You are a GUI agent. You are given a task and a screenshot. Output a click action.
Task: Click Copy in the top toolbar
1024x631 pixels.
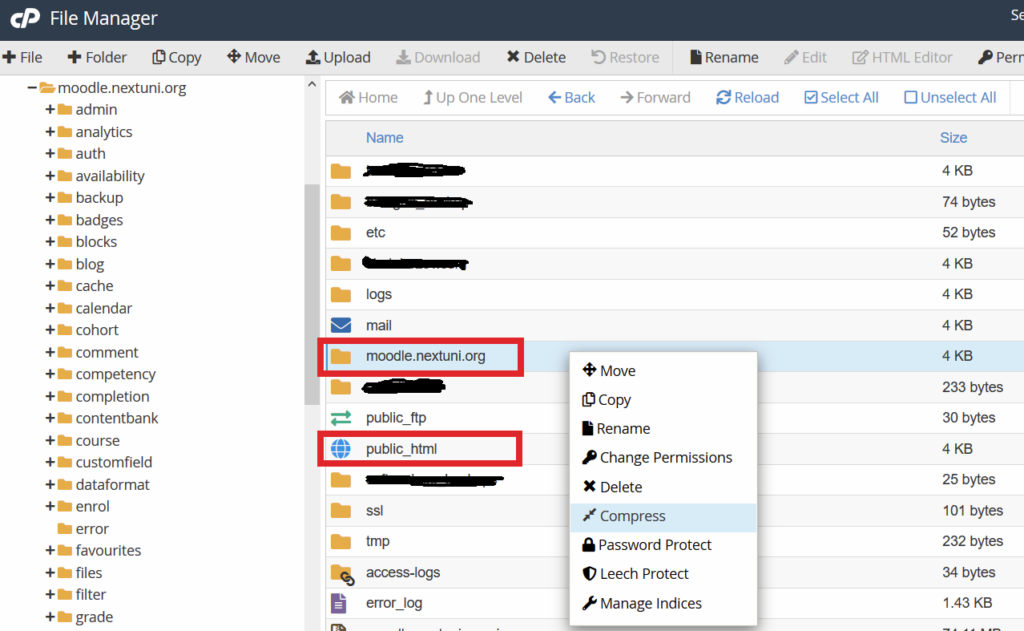click(x=176, y=57)
